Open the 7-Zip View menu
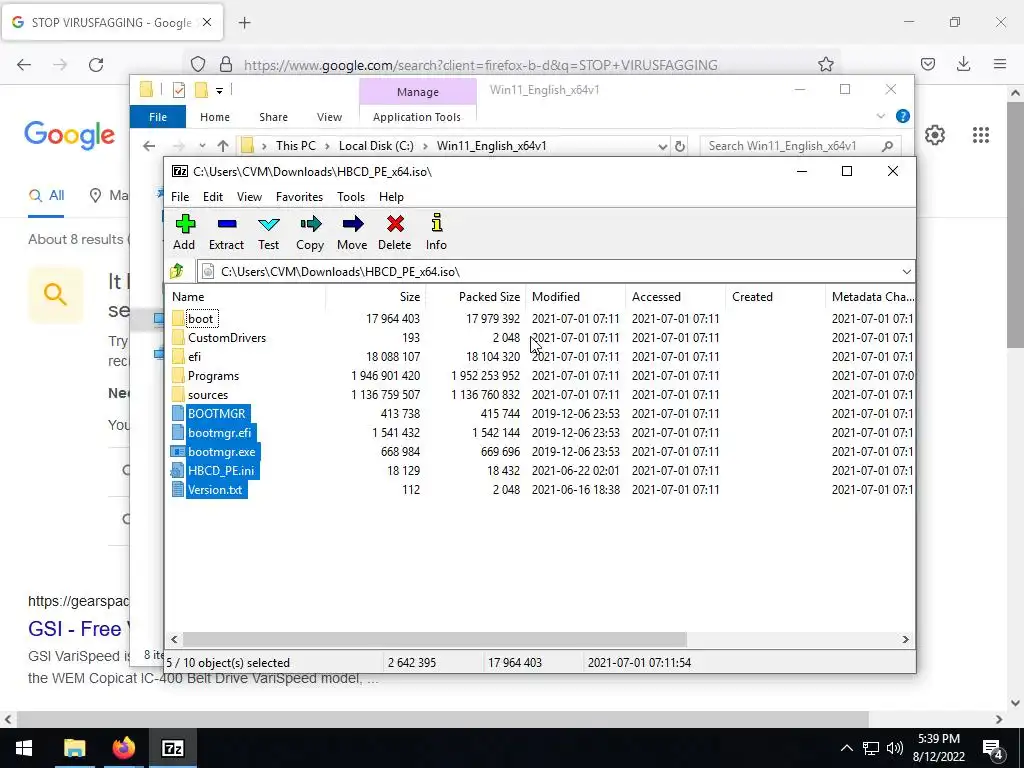Image resolution: width=1024 pixels, height=768 pixels. [x=249, y=197]
